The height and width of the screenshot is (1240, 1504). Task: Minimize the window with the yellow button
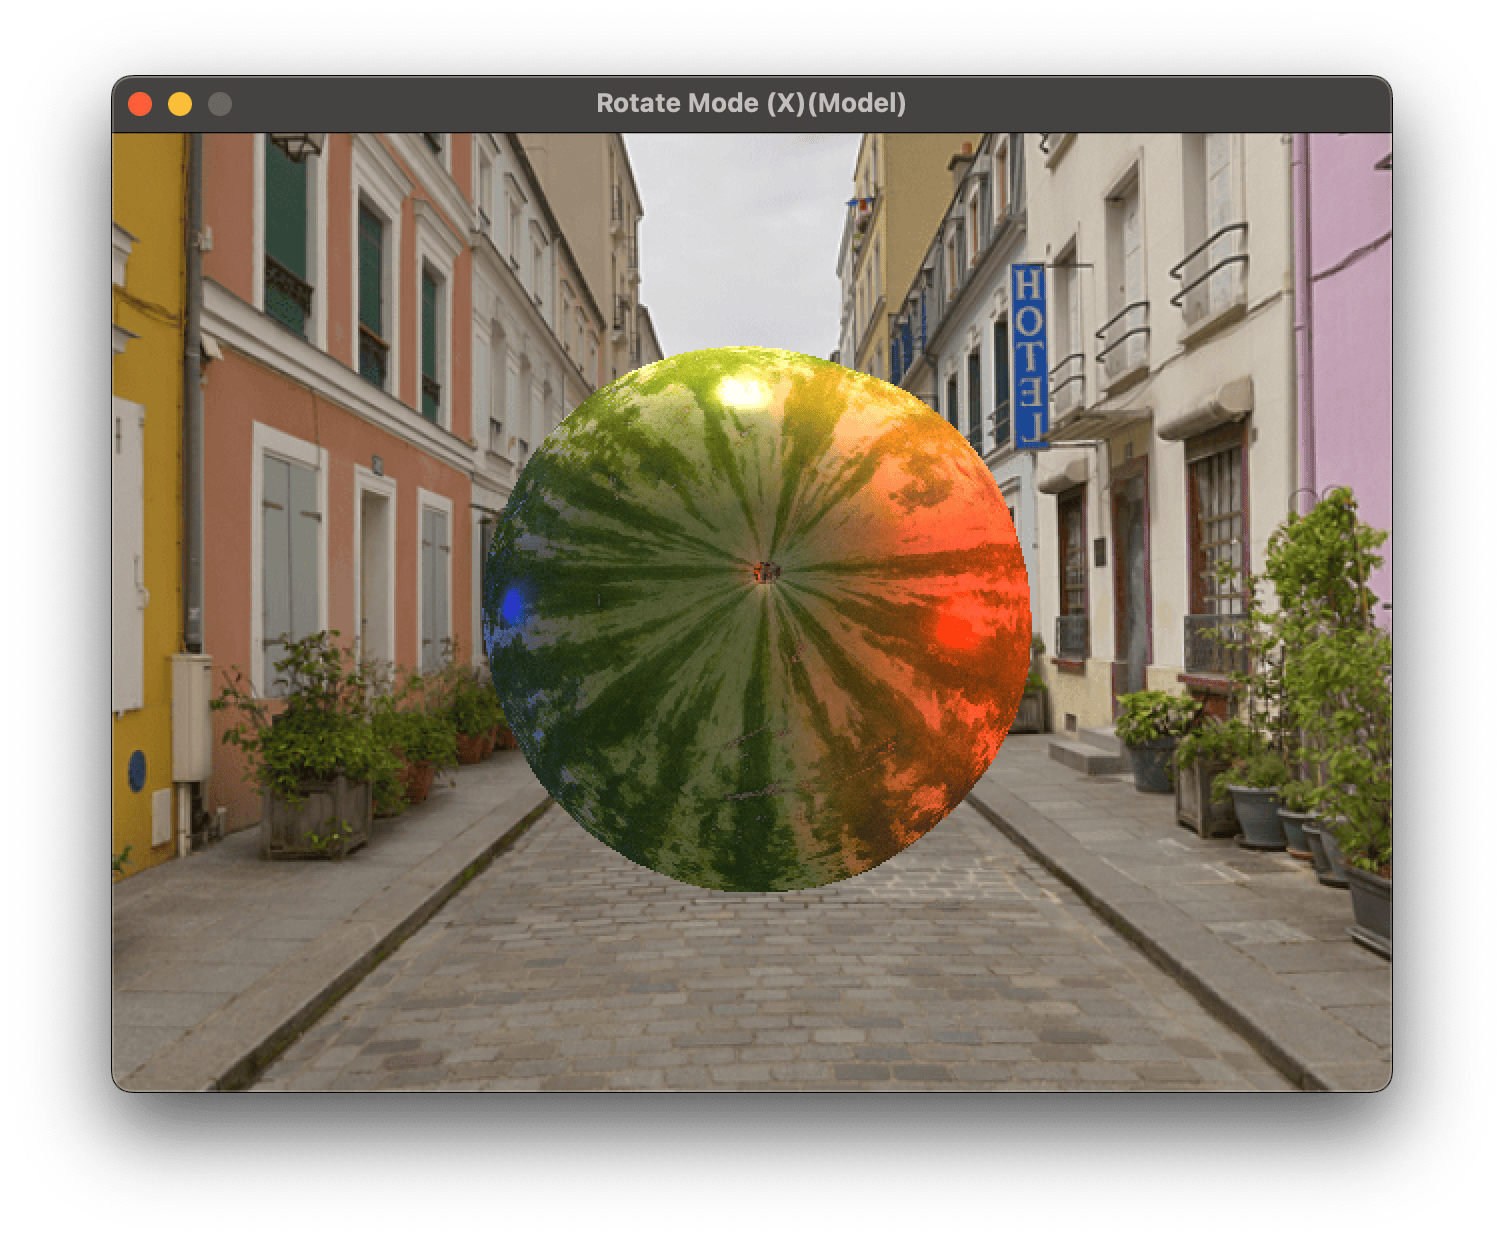point(180,104)
